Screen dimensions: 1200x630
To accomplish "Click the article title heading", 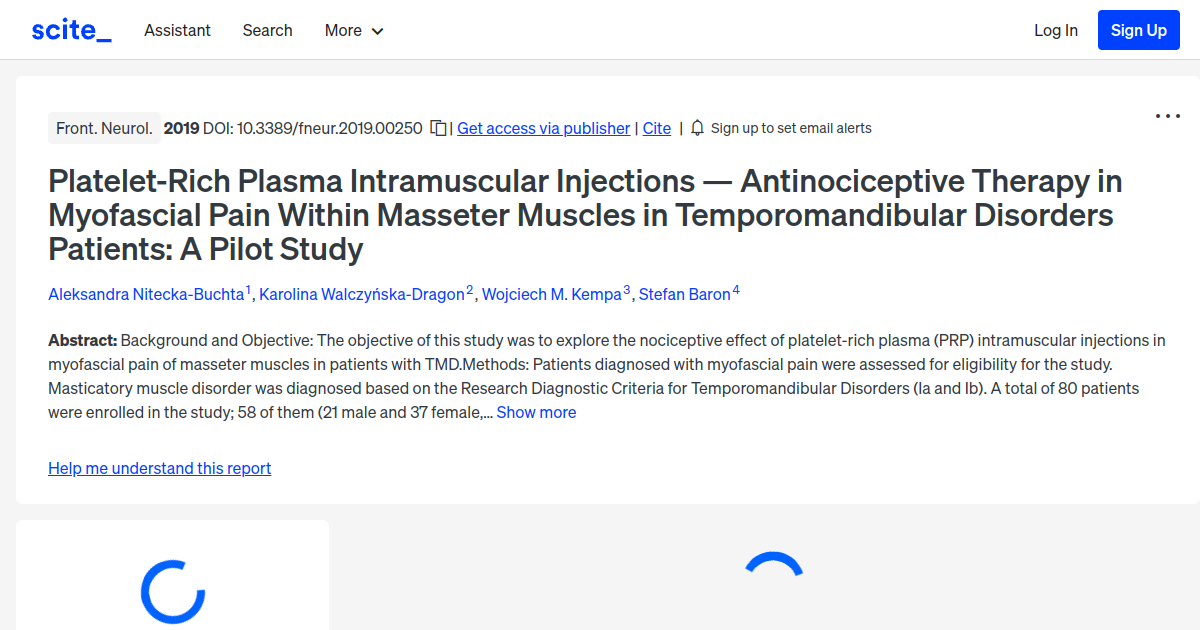I will pyautogui.click(x=585, y=215).
